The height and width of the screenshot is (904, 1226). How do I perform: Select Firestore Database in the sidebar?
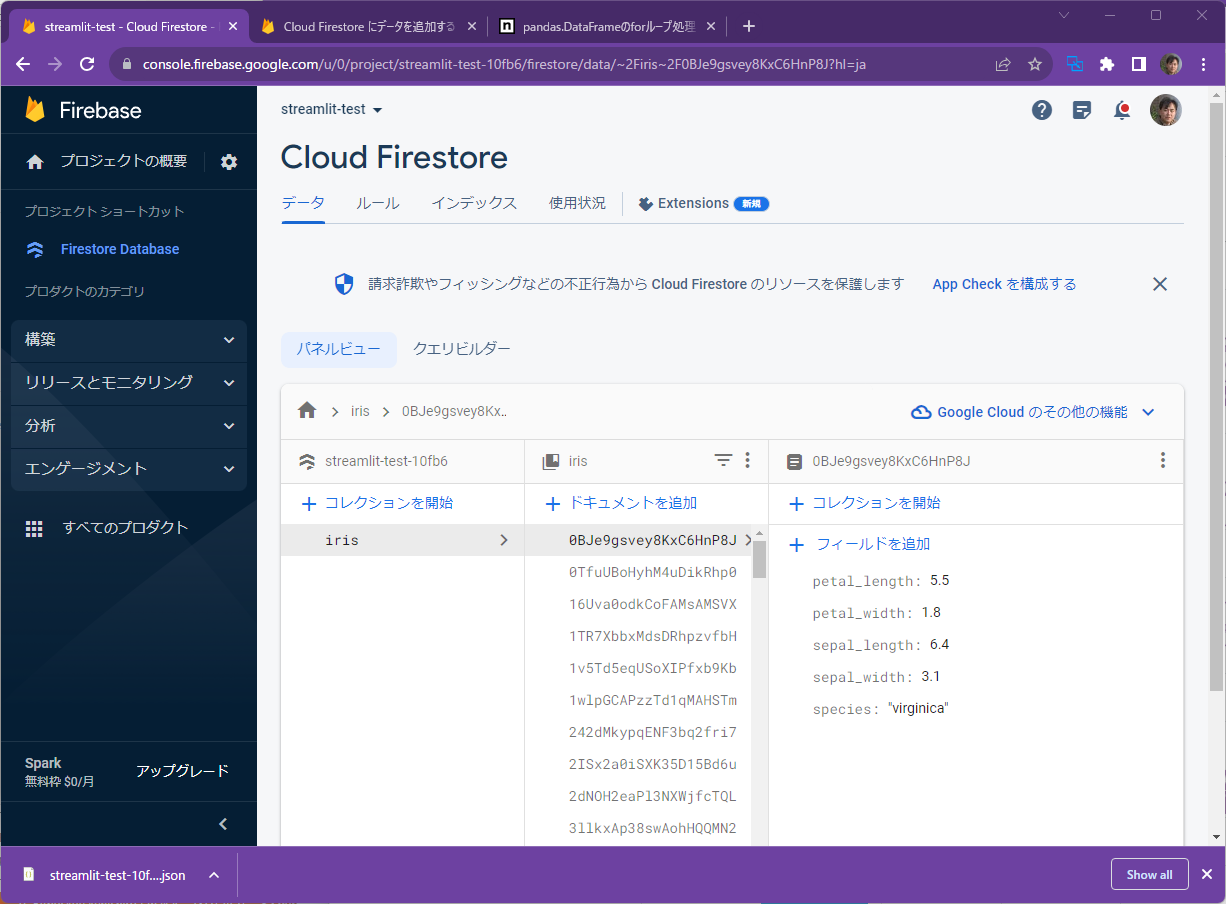(x=119, y=248)
